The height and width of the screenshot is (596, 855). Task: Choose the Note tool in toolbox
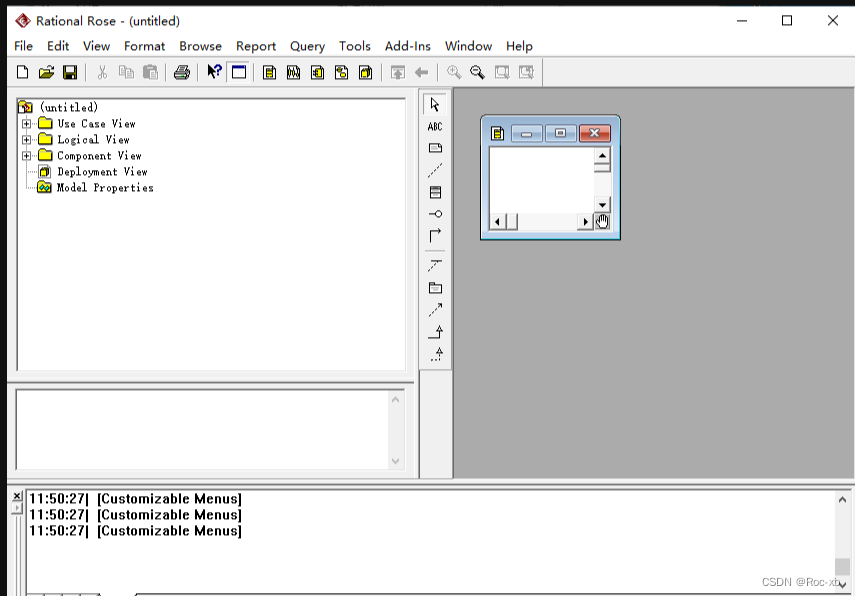435,148
